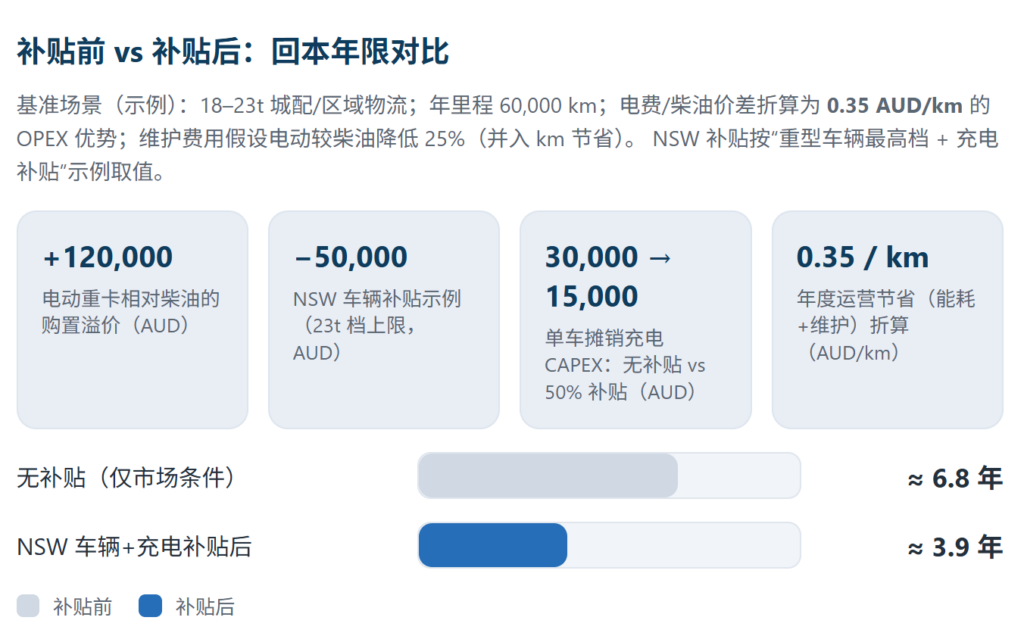Click the ≈ 6.8 年 payback value
The image size is (1024, 636).
point(954,478)
